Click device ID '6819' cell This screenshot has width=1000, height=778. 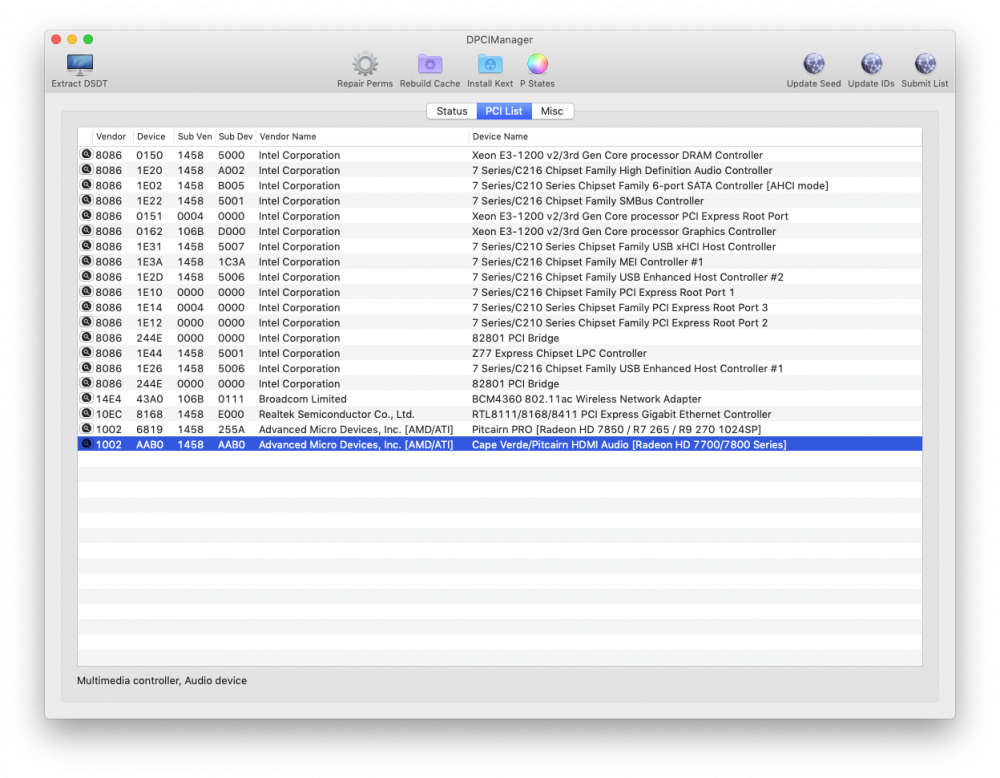pos(149,430)
